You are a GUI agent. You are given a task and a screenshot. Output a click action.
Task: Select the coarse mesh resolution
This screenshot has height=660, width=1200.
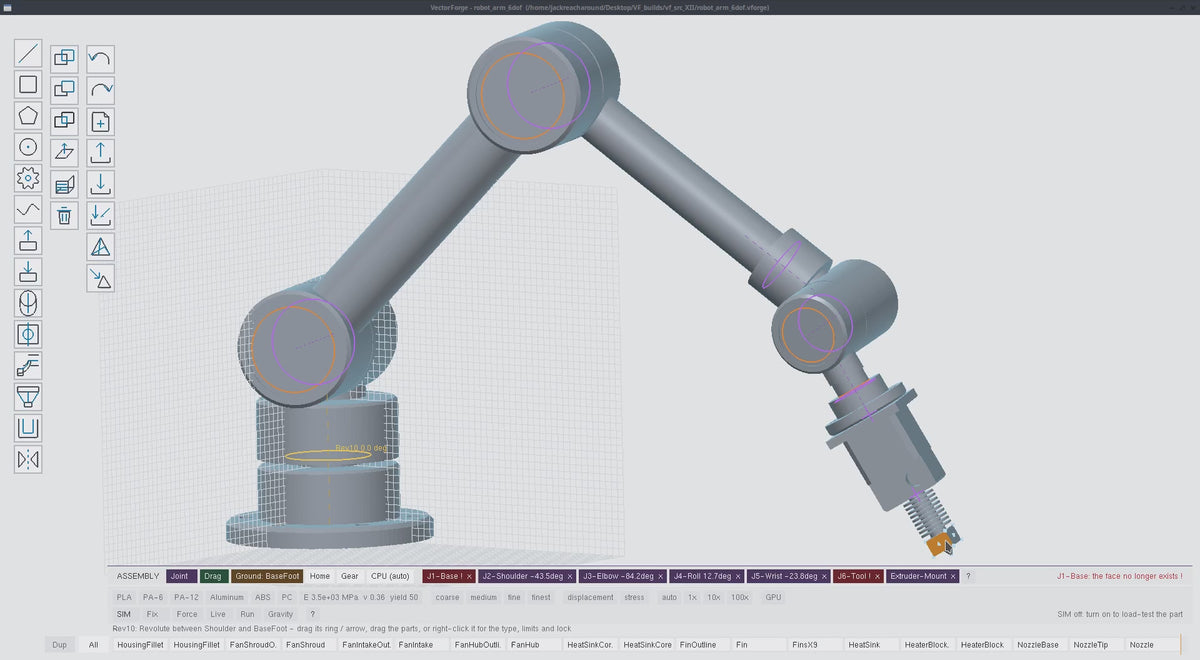click(447, 597)
